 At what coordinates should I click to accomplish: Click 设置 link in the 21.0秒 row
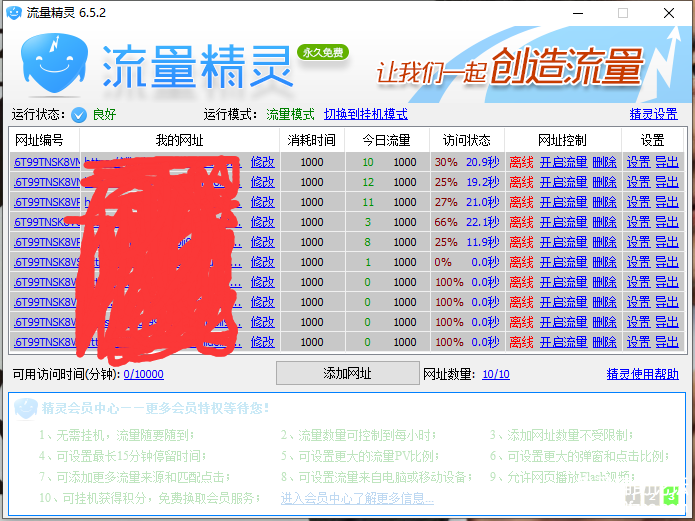638,202
